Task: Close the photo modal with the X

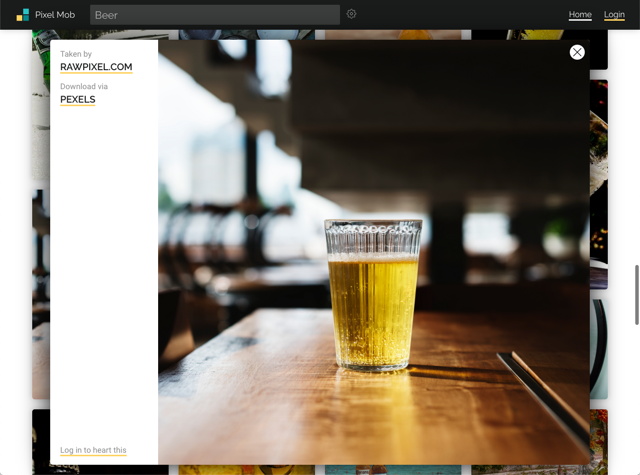Action: pos(577,52)
